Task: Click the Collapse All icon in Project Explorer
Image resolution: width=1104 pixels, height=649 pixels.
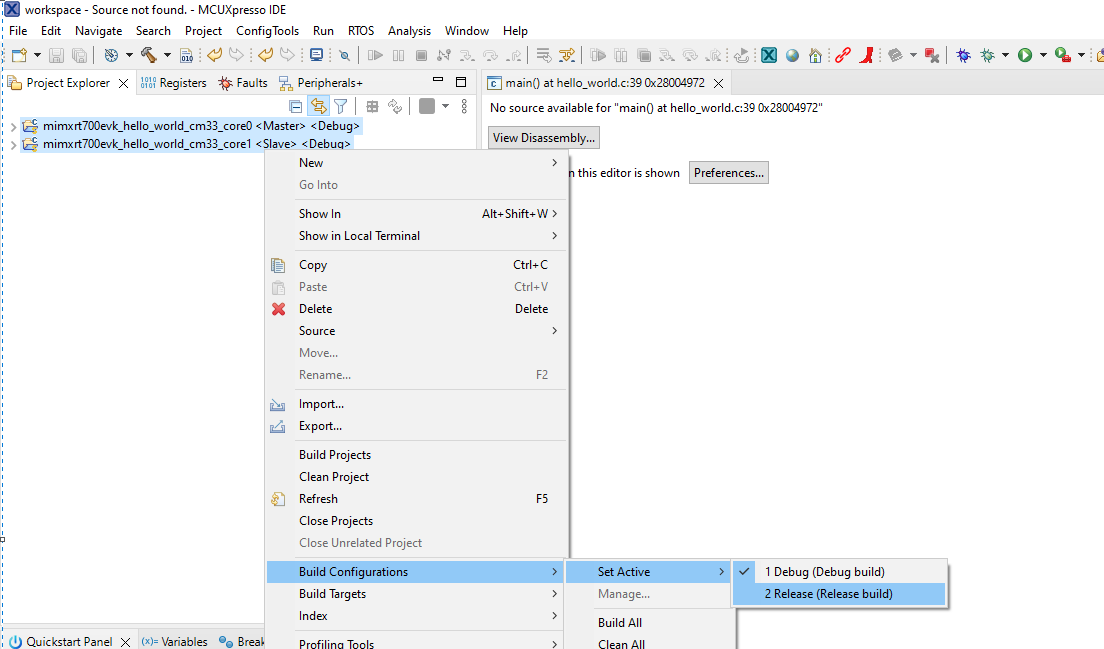Action: 296,106
